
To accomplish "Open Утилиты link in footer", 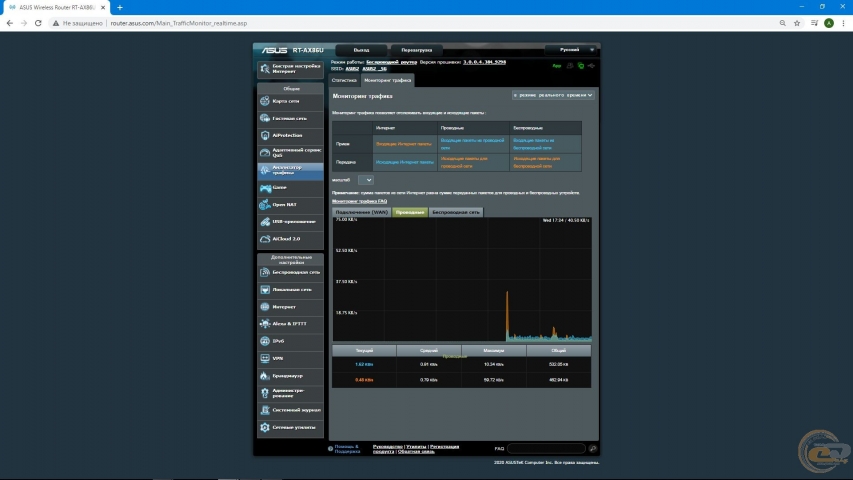I will 416,447.
